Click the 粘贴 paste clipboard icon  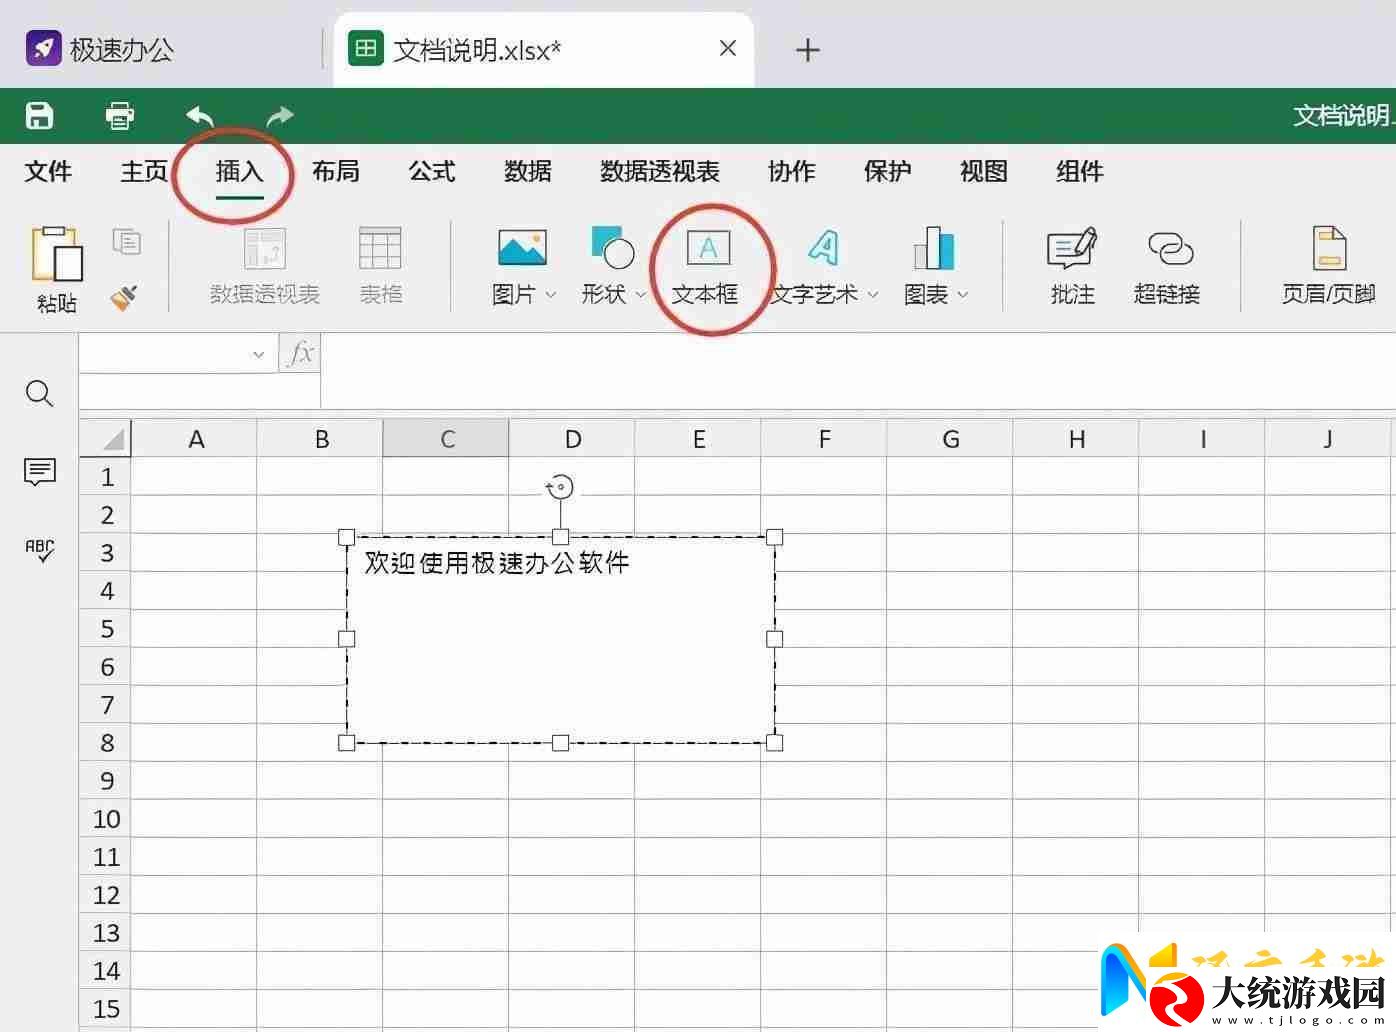[x=57, y=254]
